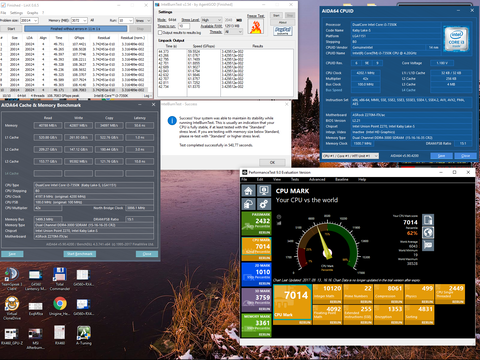Screen dimensions: 480x360
Task: Open Virtual CloneDrive desktop shortcut
Action: [x=12, y=308]
